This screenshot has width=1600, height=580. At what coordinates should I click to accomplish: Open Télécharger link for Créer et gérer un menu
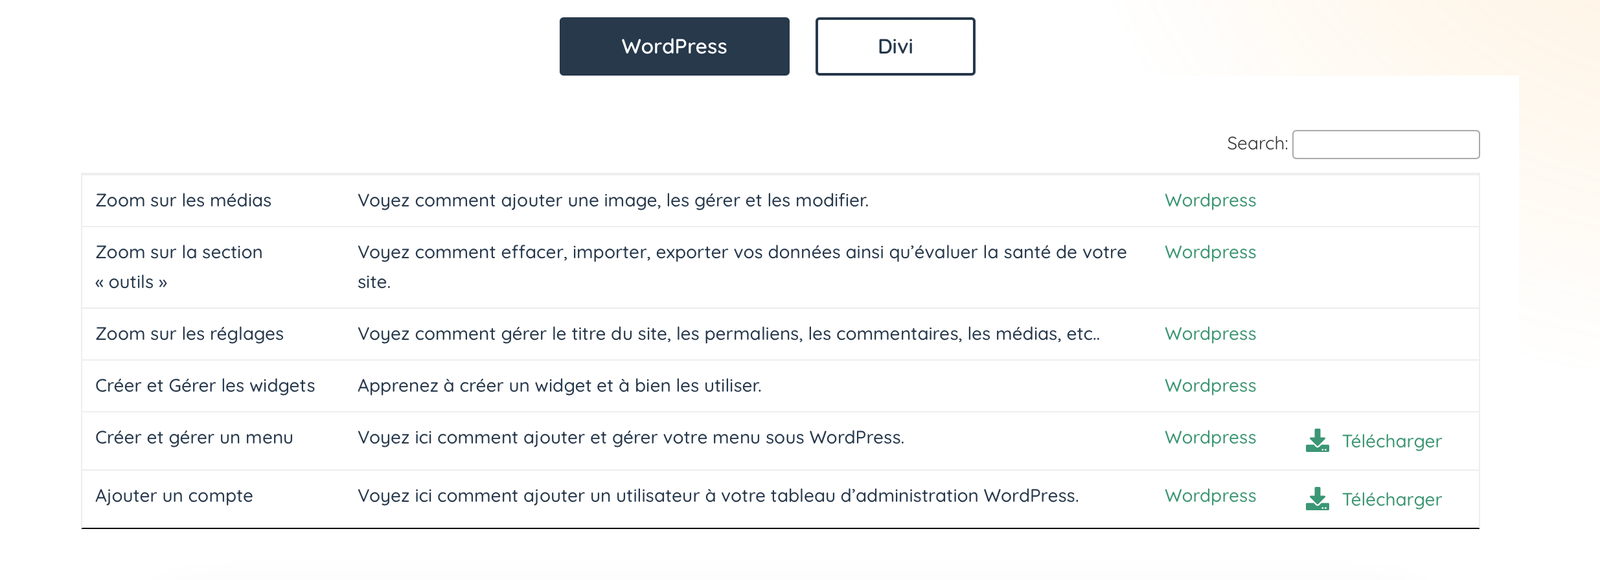[1391, 441]
